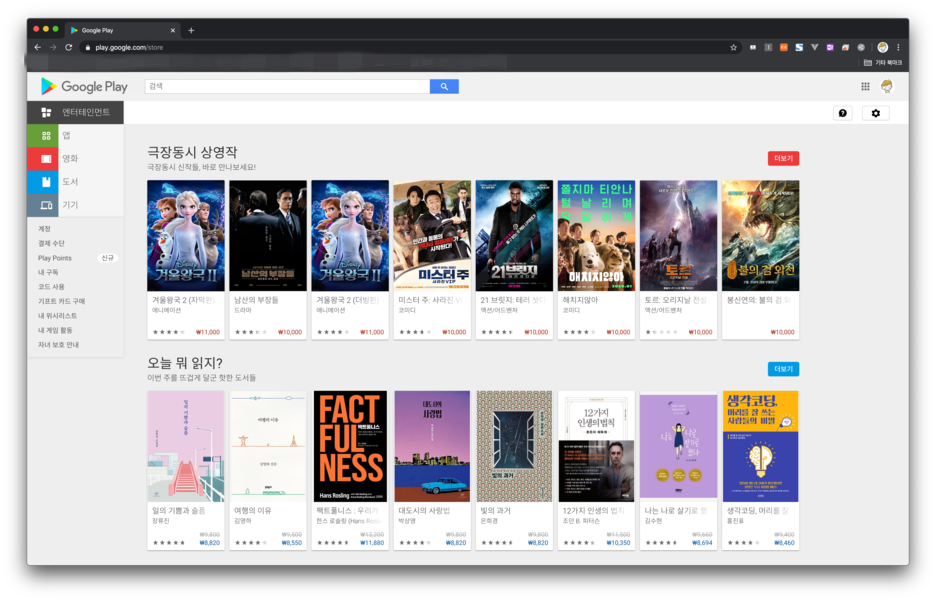
Task: Open the 21 브릿지 movie poster
Action: pos(514,236)
